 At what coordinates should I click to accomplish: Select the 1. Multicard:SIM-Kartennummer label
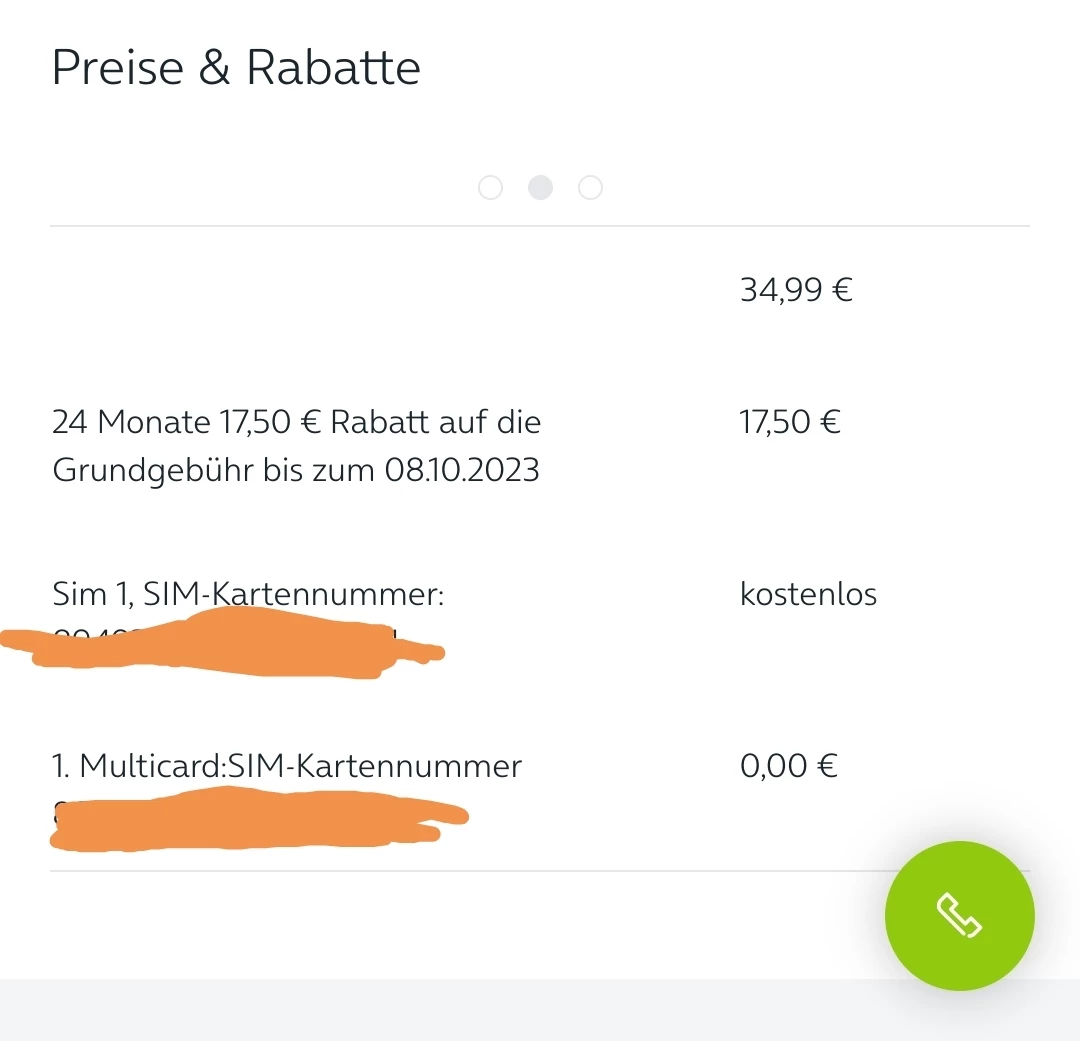pyautogui.click(x=286, y=766)
